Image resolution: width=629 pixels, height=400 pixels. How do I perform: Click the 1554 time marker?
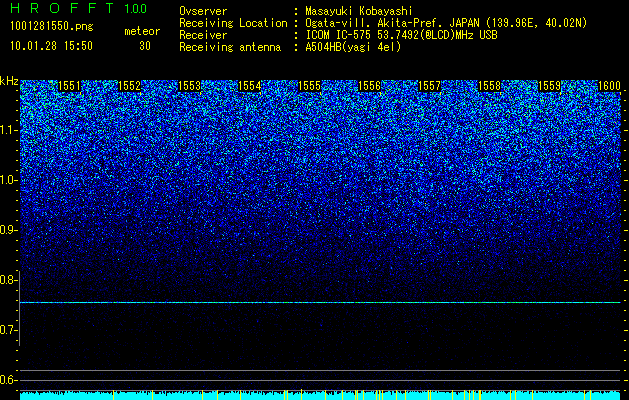tap(250, 86)
